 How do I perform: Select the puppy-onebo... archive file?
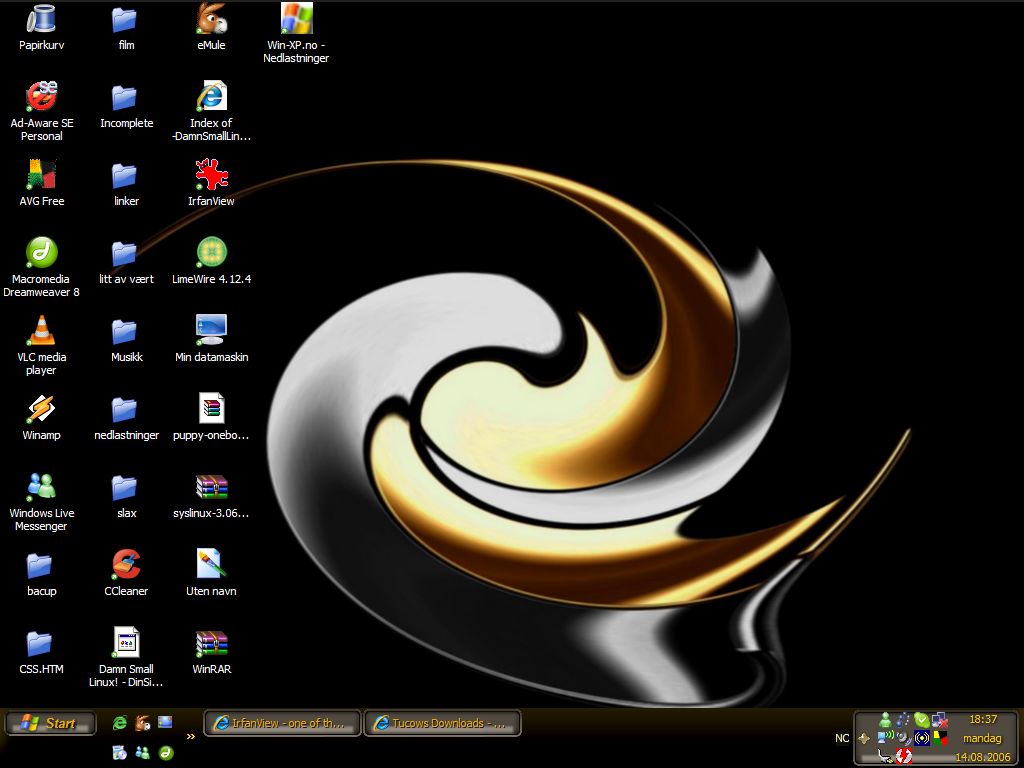point(211,417)
